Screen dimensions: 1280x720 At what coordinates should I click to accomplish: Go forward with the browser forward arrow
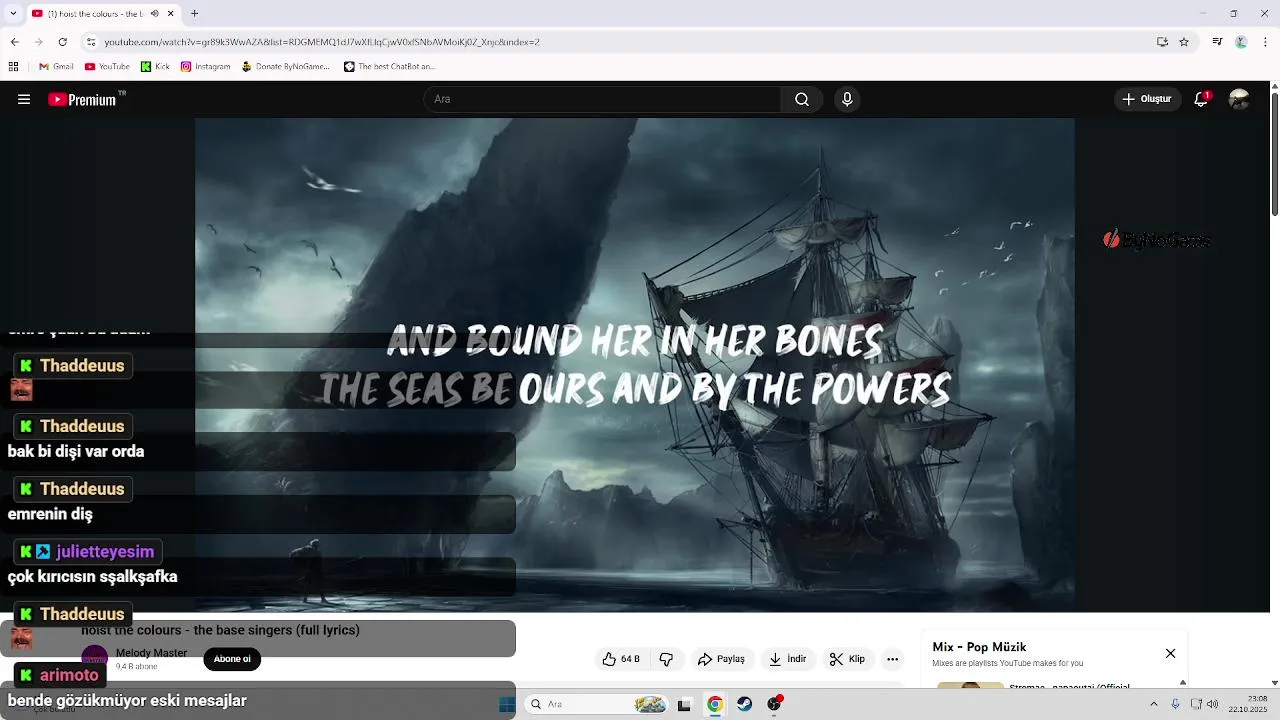click(x=38, y=42)
